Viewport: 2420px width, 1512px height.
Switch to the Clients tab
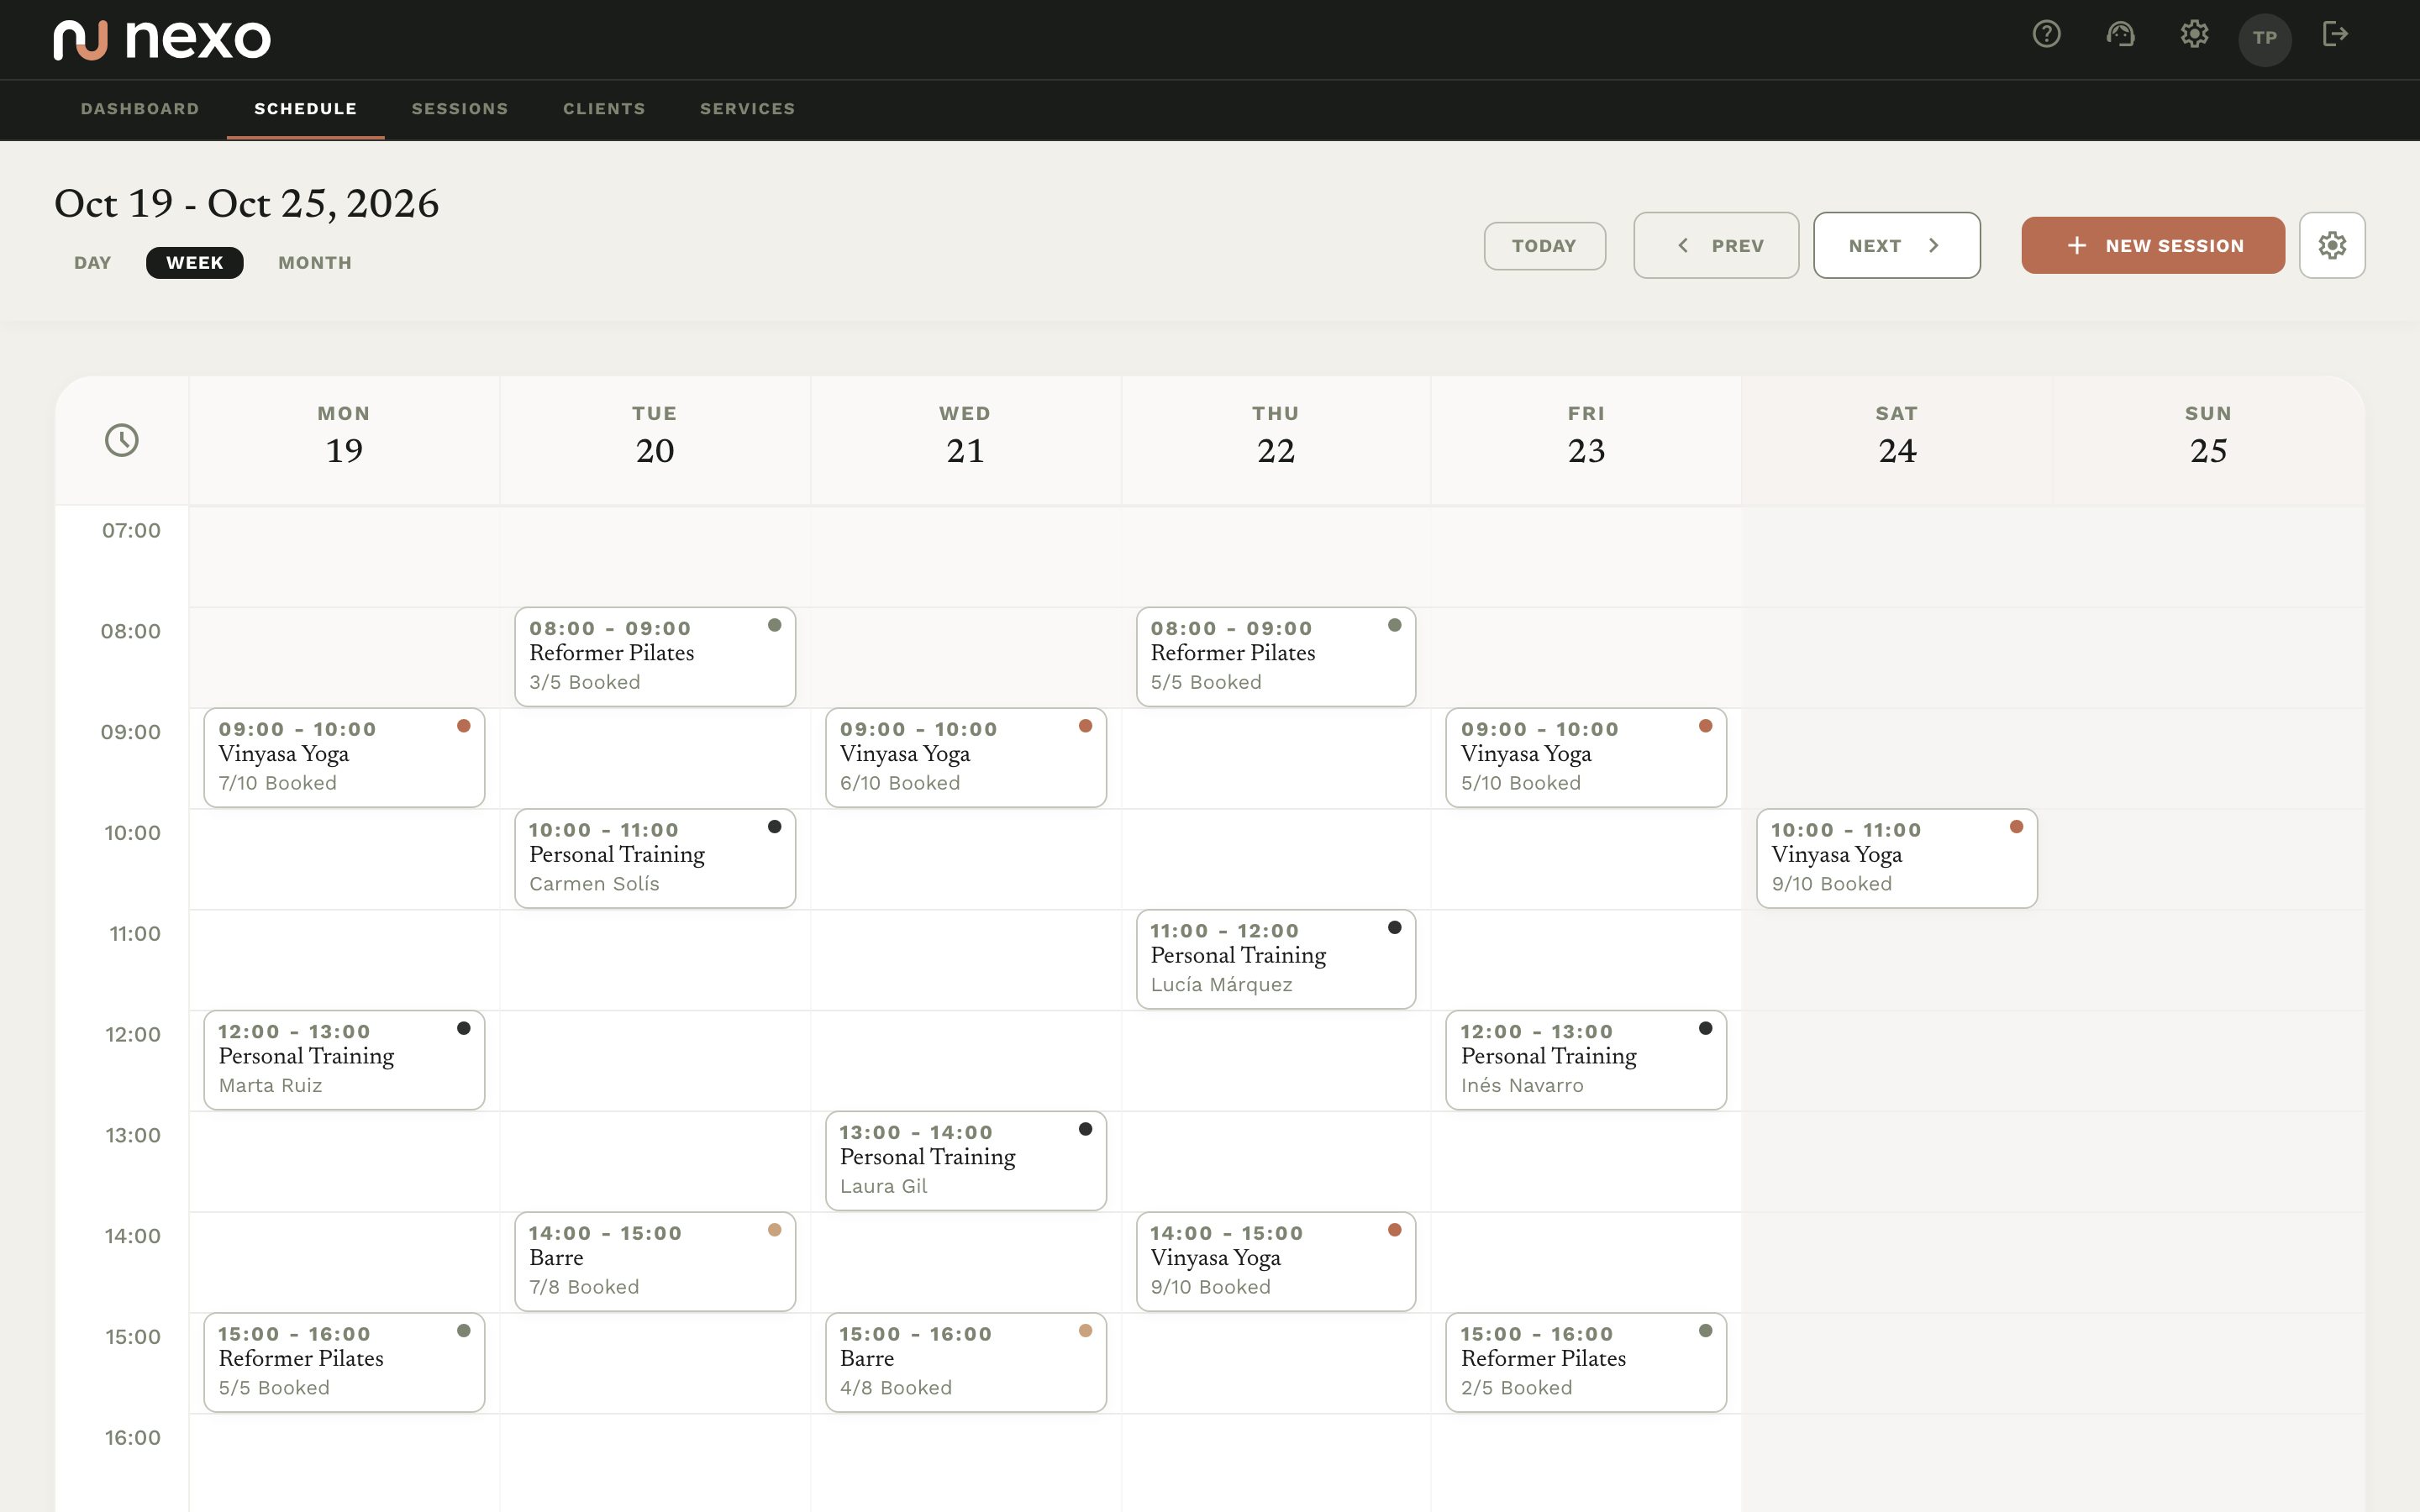604,109
